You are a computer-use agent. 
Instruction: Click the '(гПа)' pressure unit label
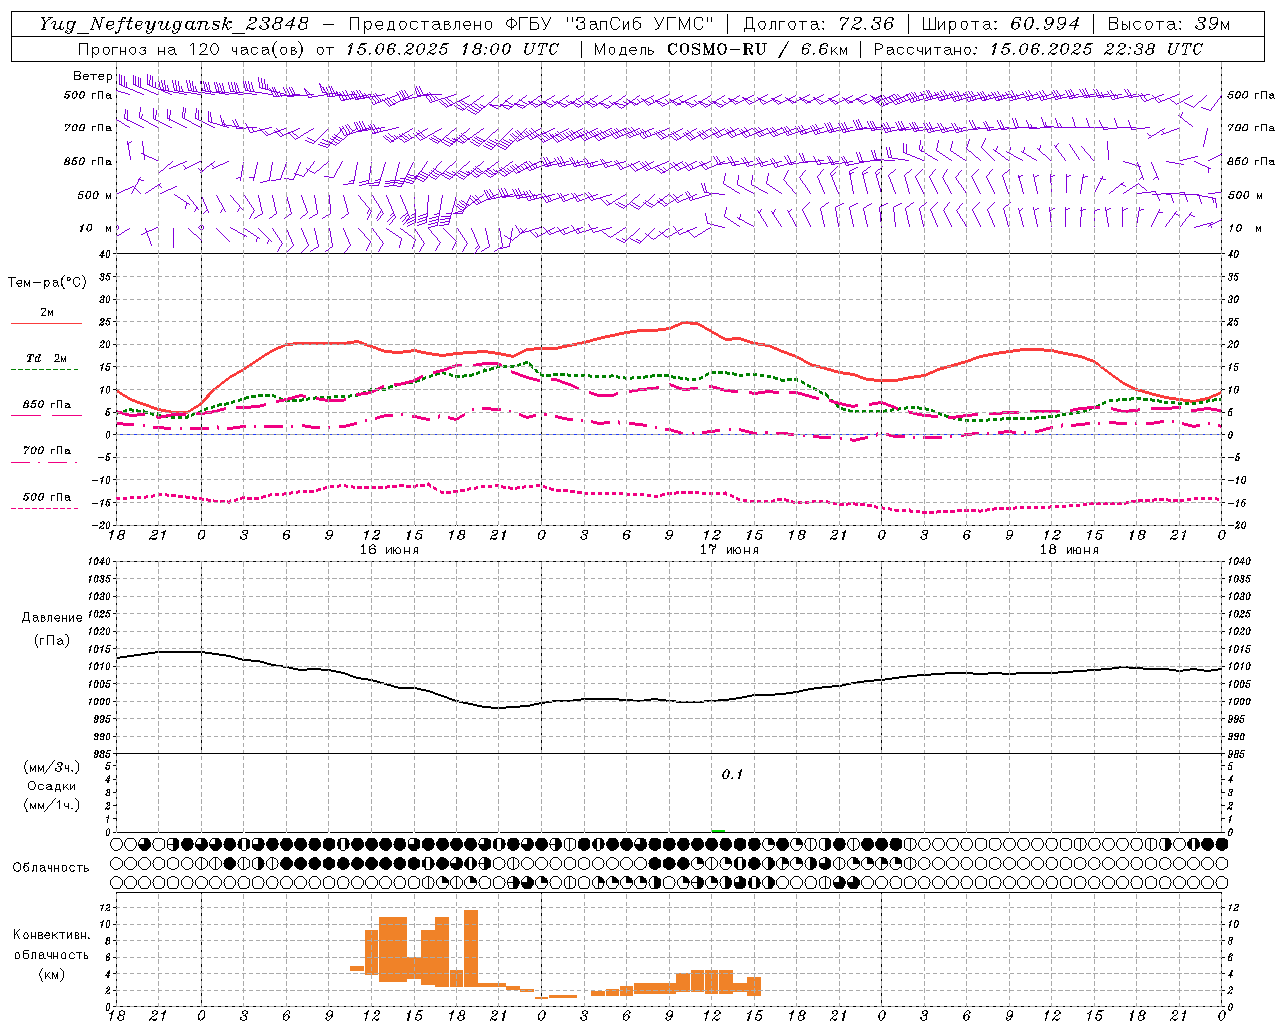(52, 641)
